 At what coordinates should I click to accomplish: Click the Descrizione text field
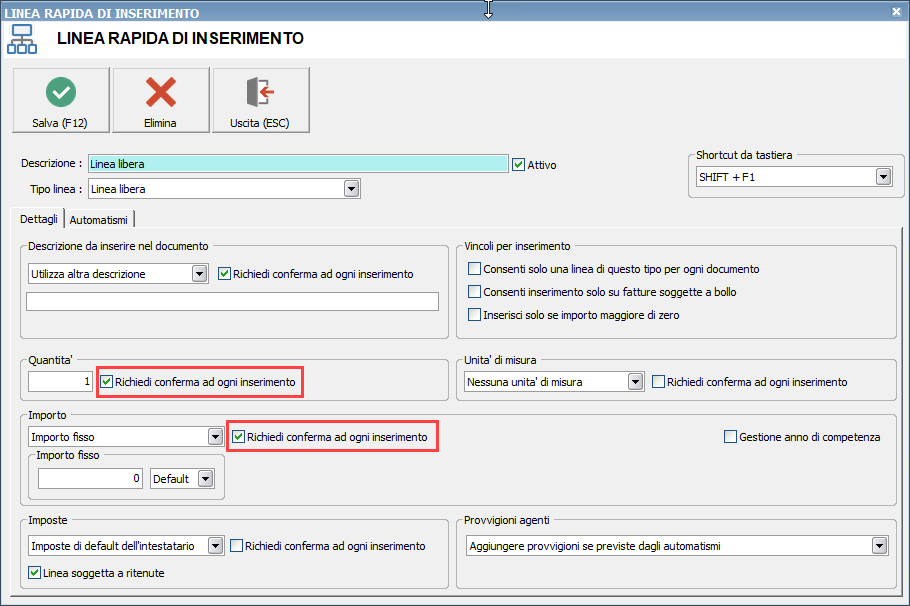coord(298,164)
